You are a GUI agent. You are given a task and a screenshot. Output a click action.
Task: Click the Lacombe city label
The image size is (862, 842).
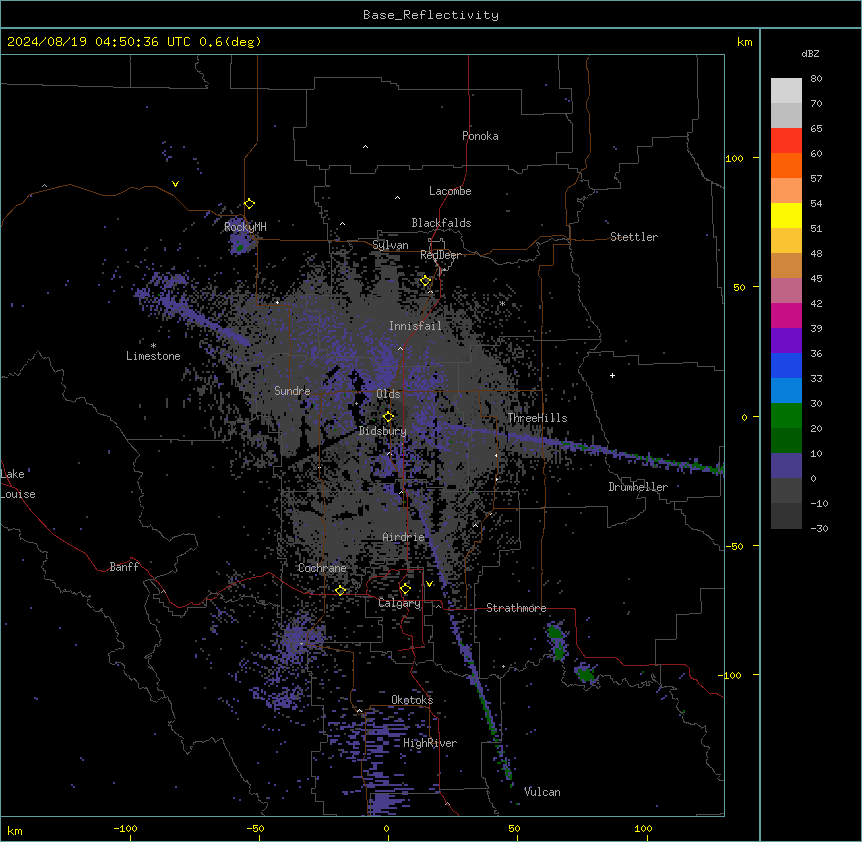tap(450, 191)
